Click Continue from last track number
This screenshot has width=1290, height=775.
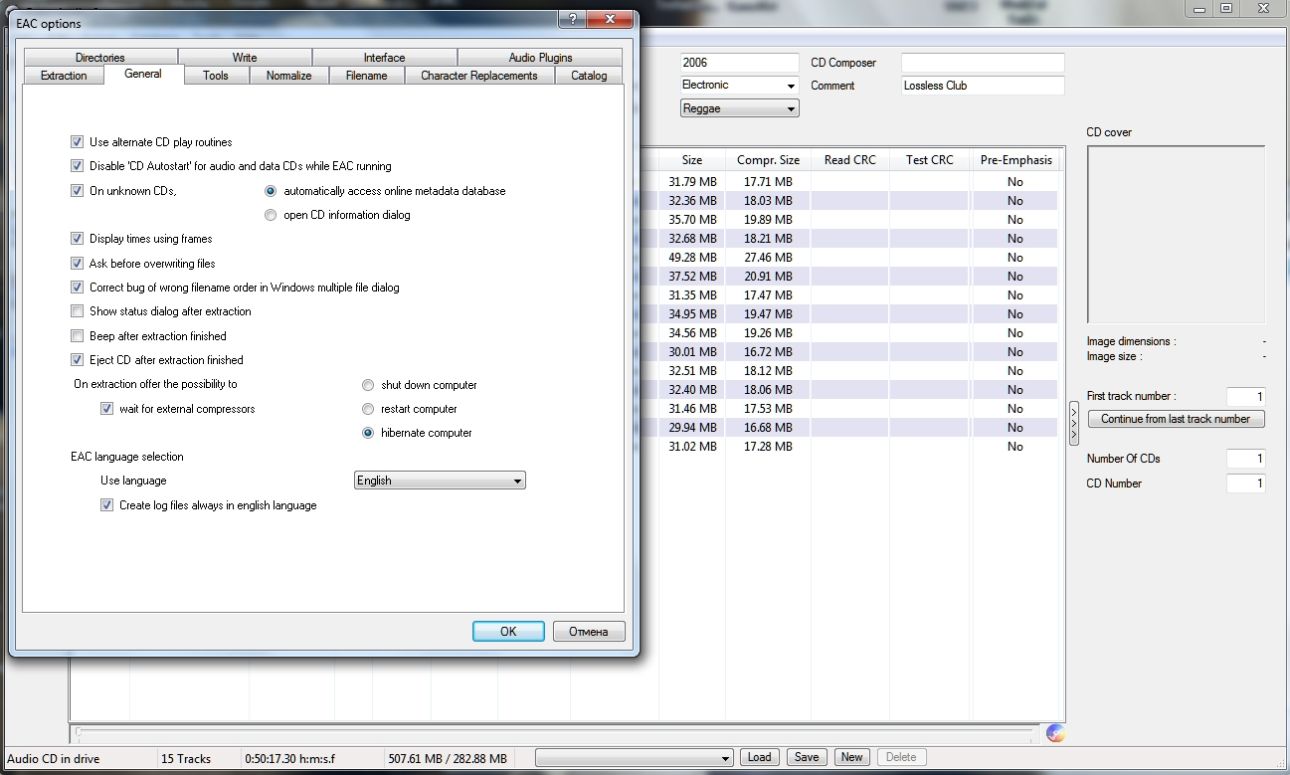pyautogui.click(x=1176, y=419)
